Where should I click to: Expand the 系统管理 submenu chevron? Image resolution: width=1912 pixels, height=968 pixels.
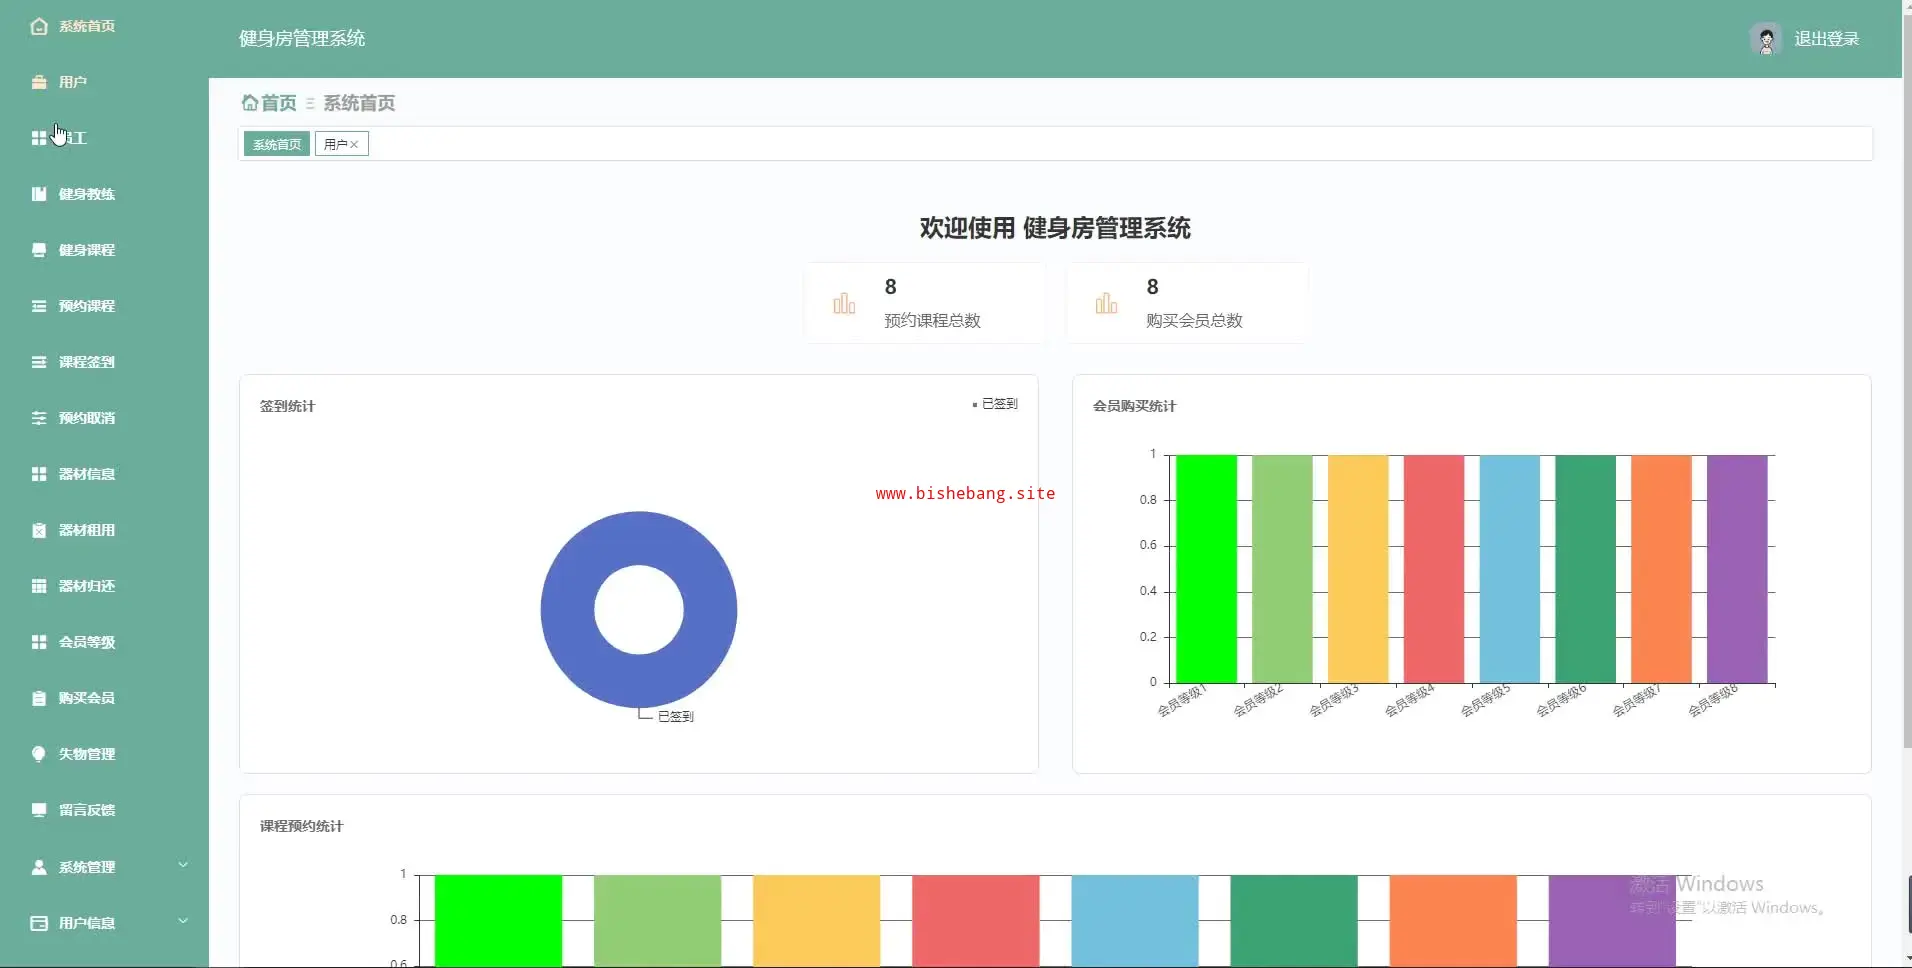(183, 865)
